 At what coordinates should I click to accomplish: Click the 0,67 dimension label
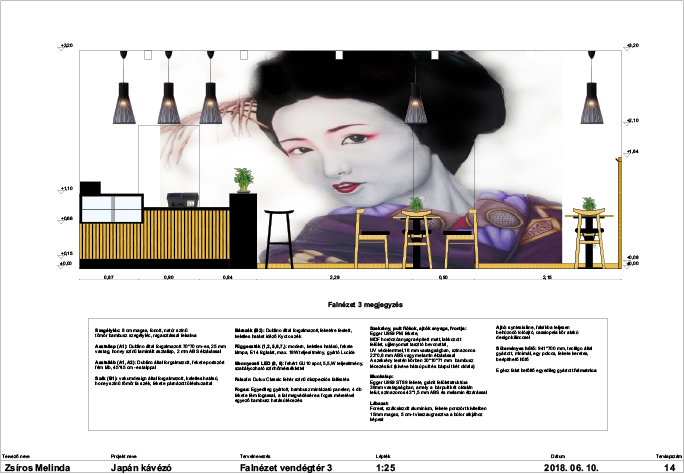(x=109, y=276)
